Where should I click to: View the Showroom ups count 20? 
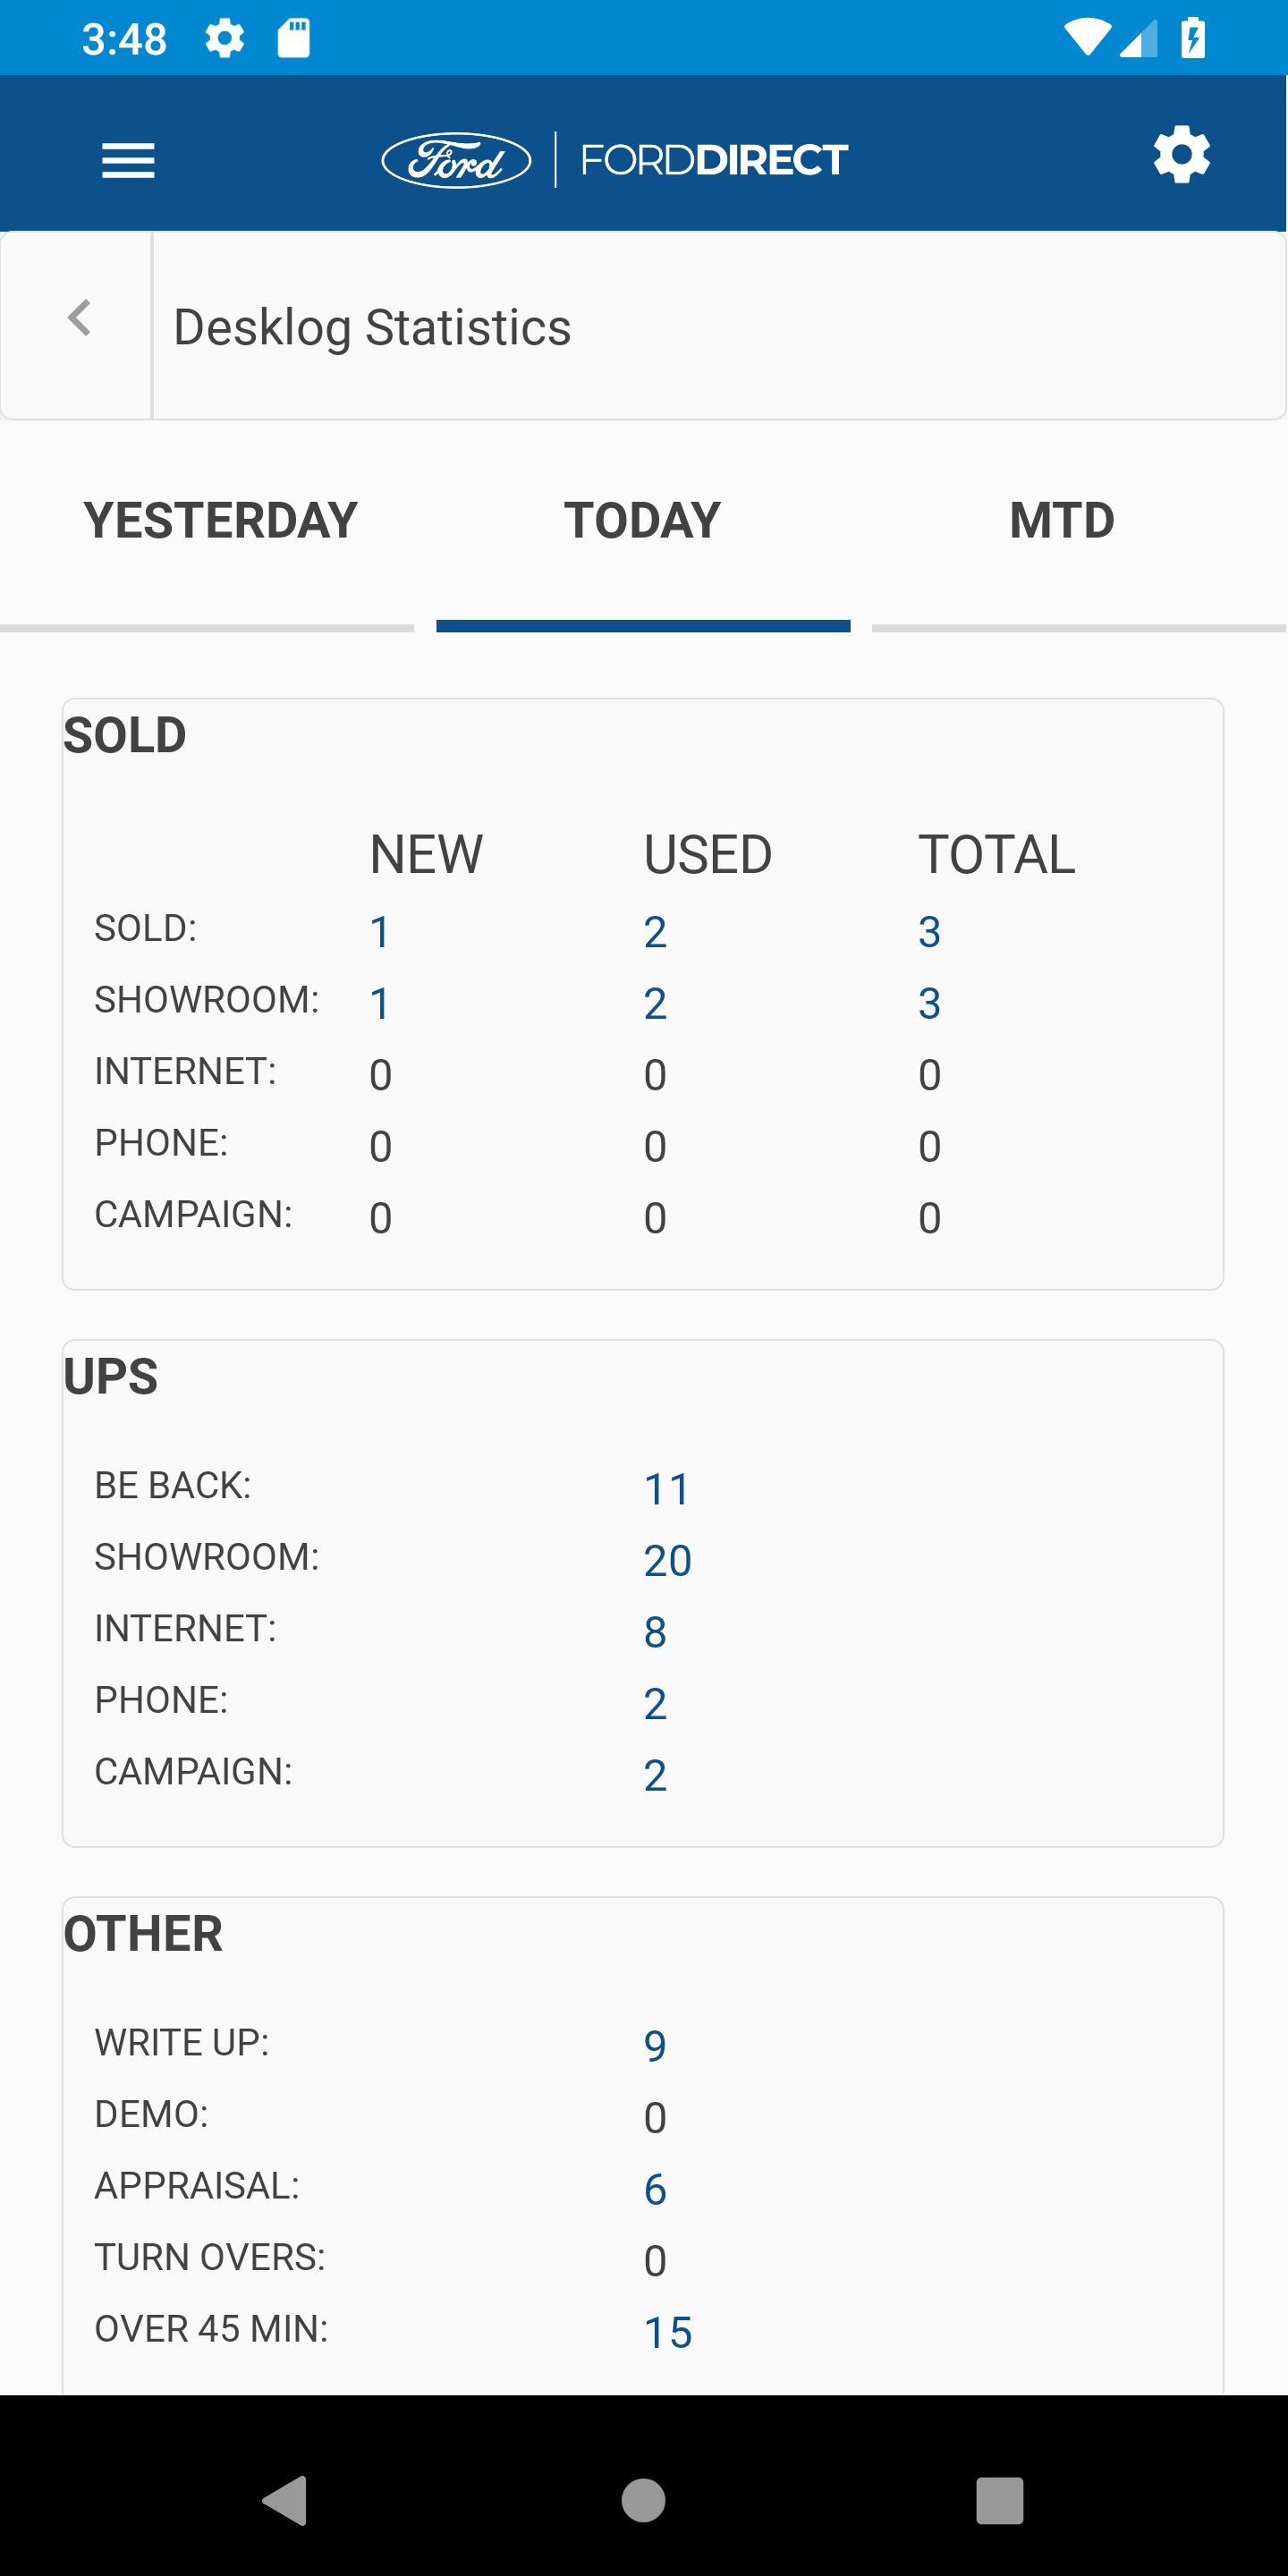pos(667,1560)
